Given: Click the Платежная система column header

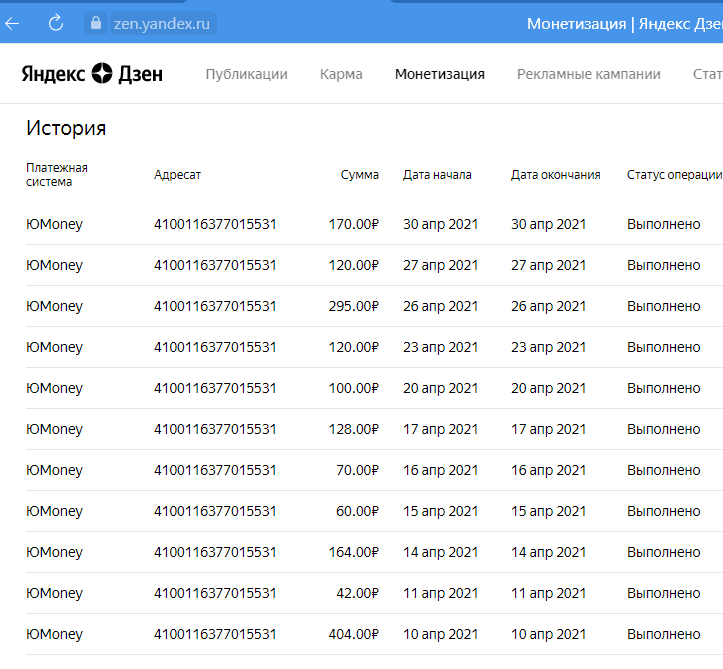Looking at the screenshot, I should [57, 175].
